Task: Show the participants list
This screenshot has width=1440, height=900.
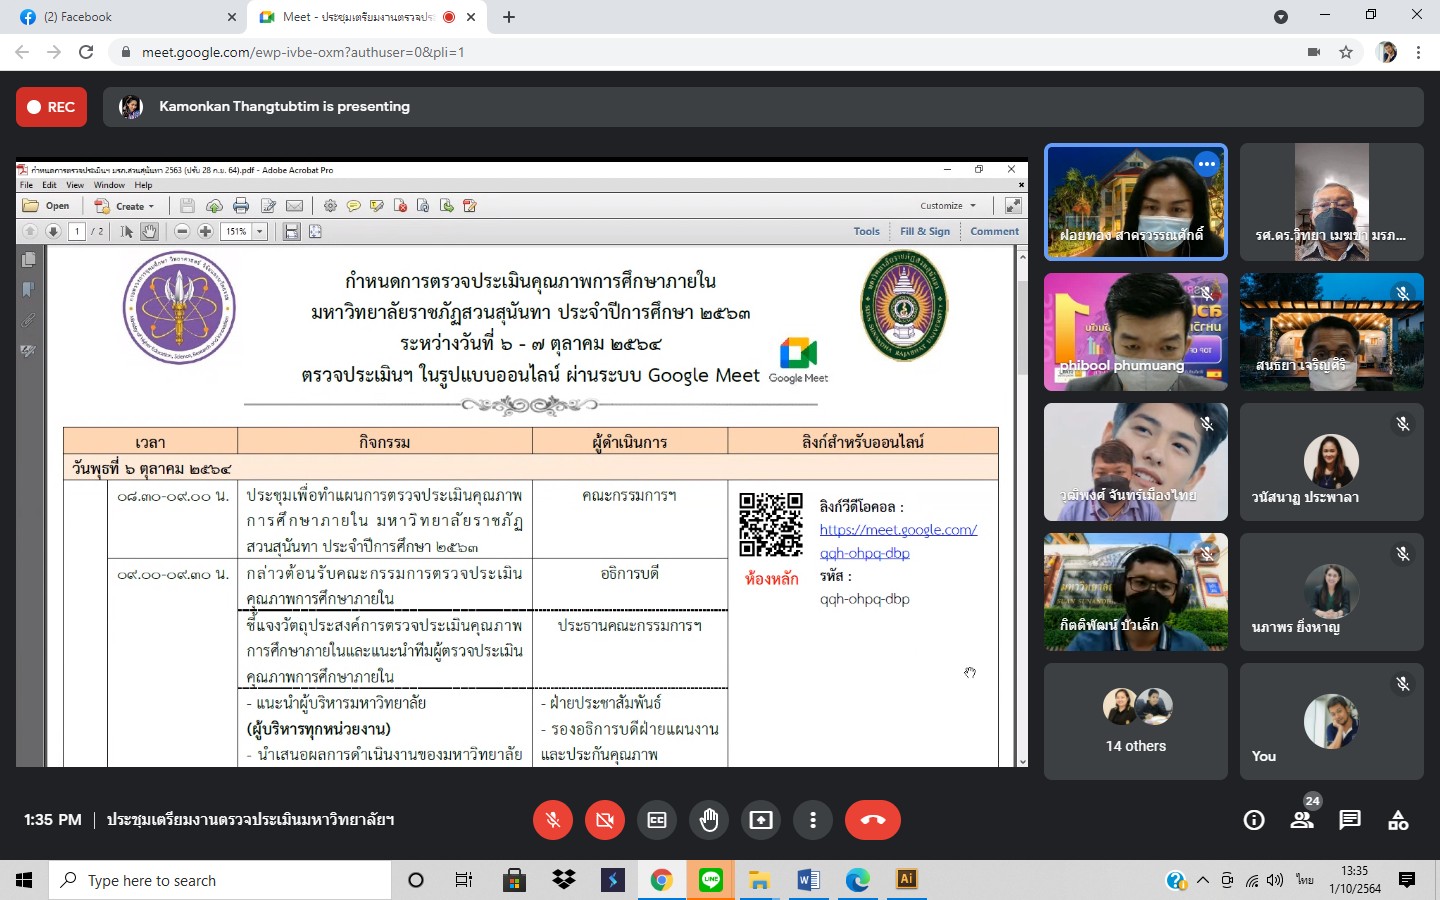Action: (x=1302, y=820)
